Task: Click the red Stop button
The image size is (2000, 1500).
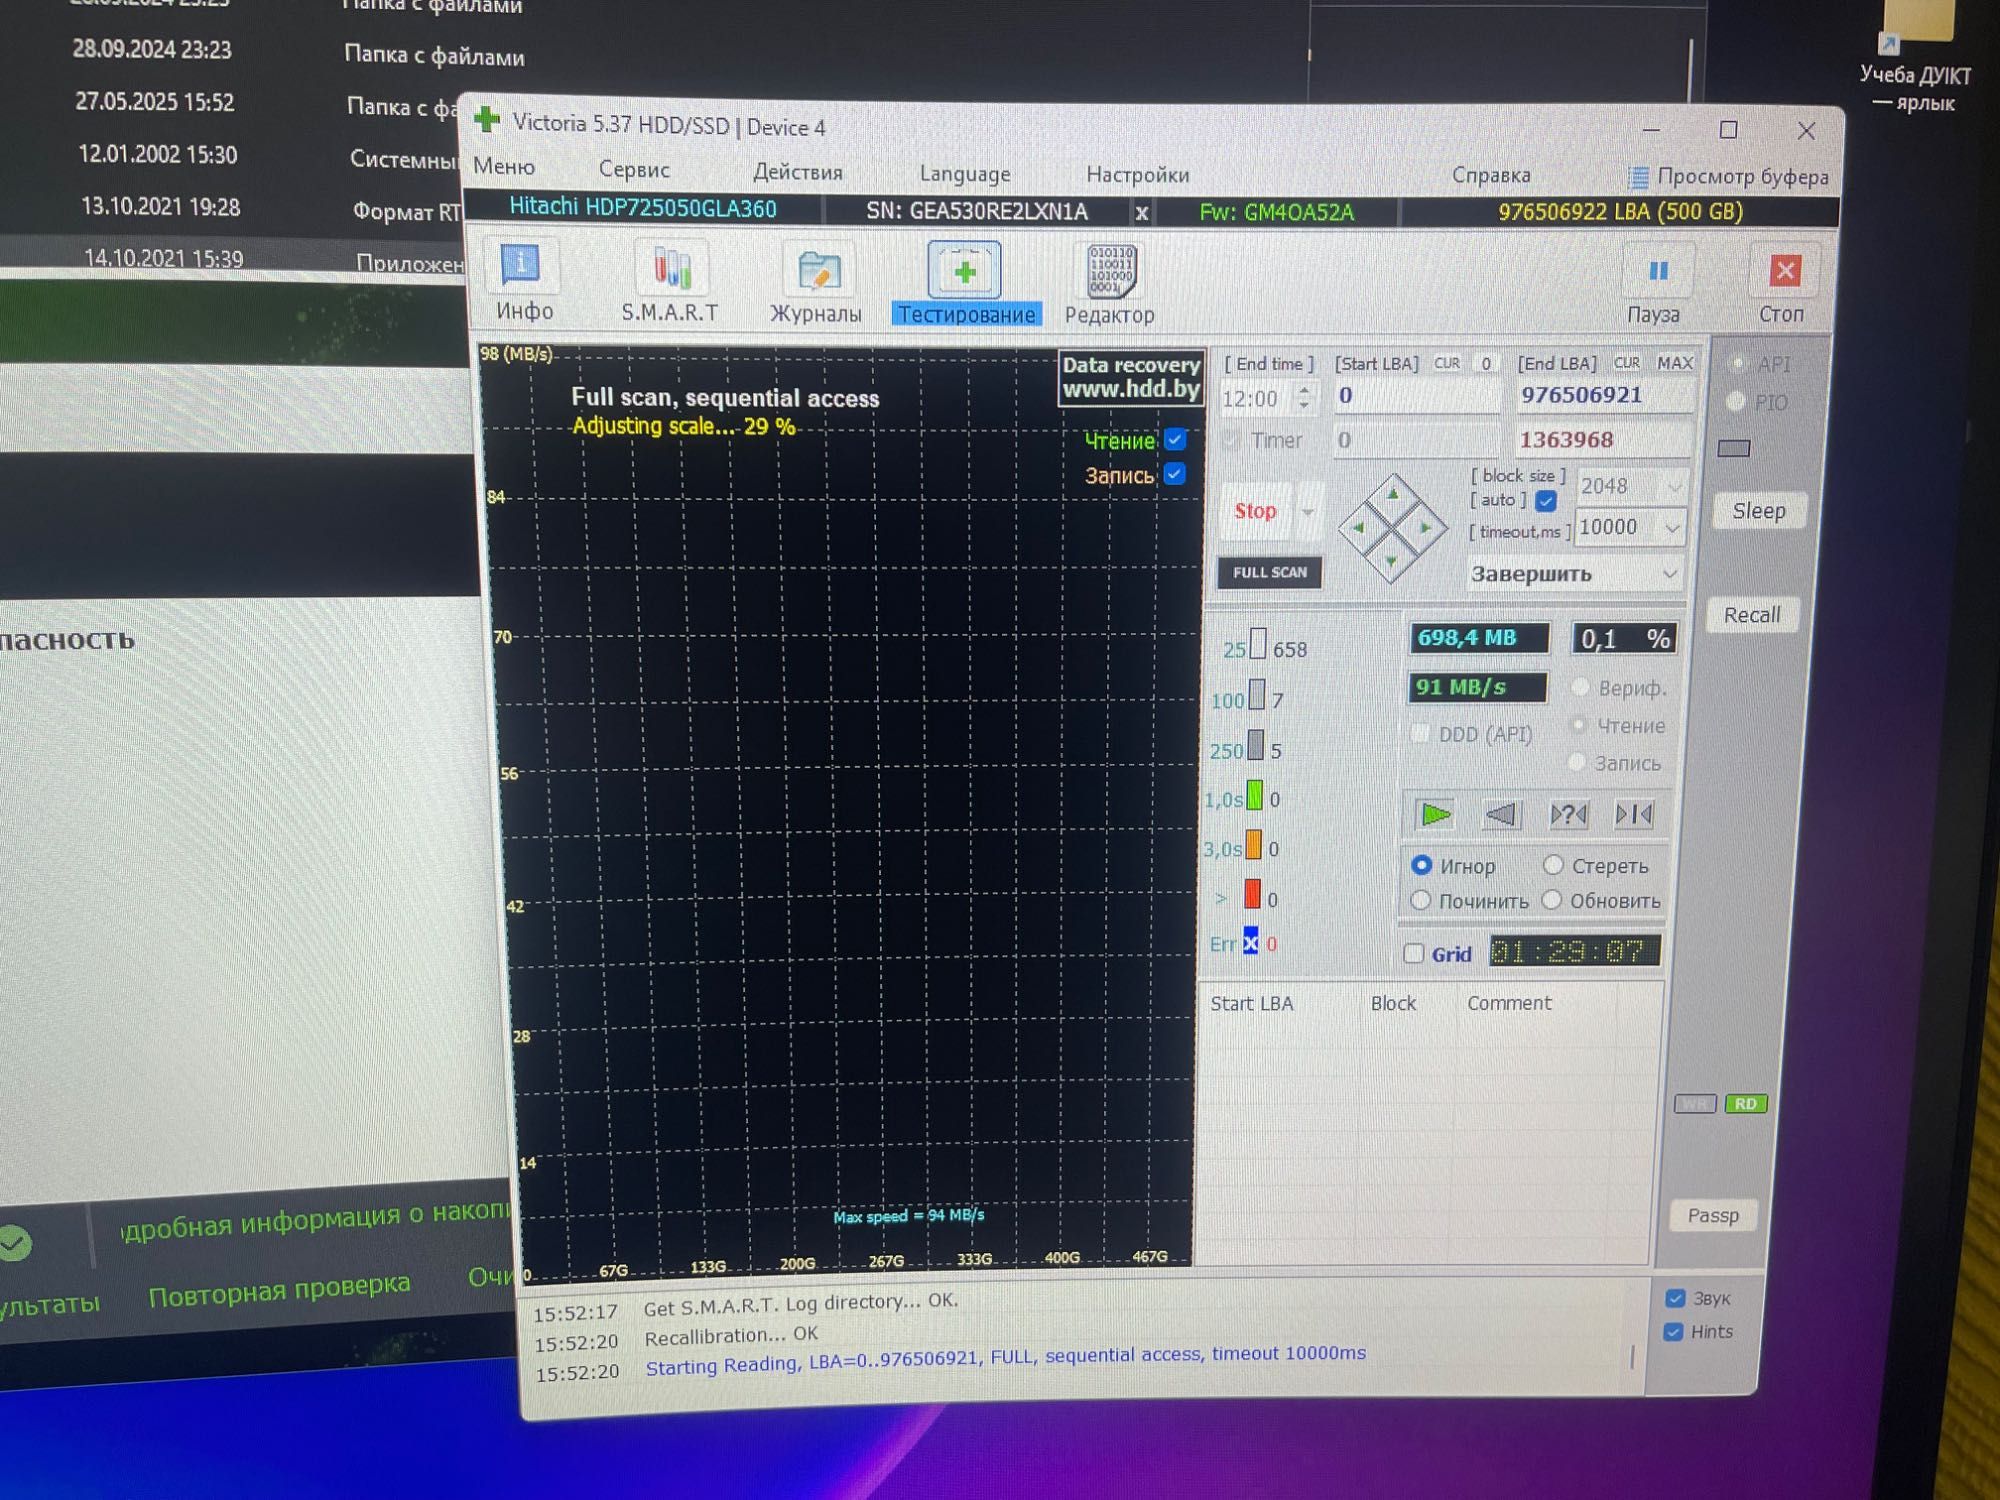Action: click(1256, 511)
